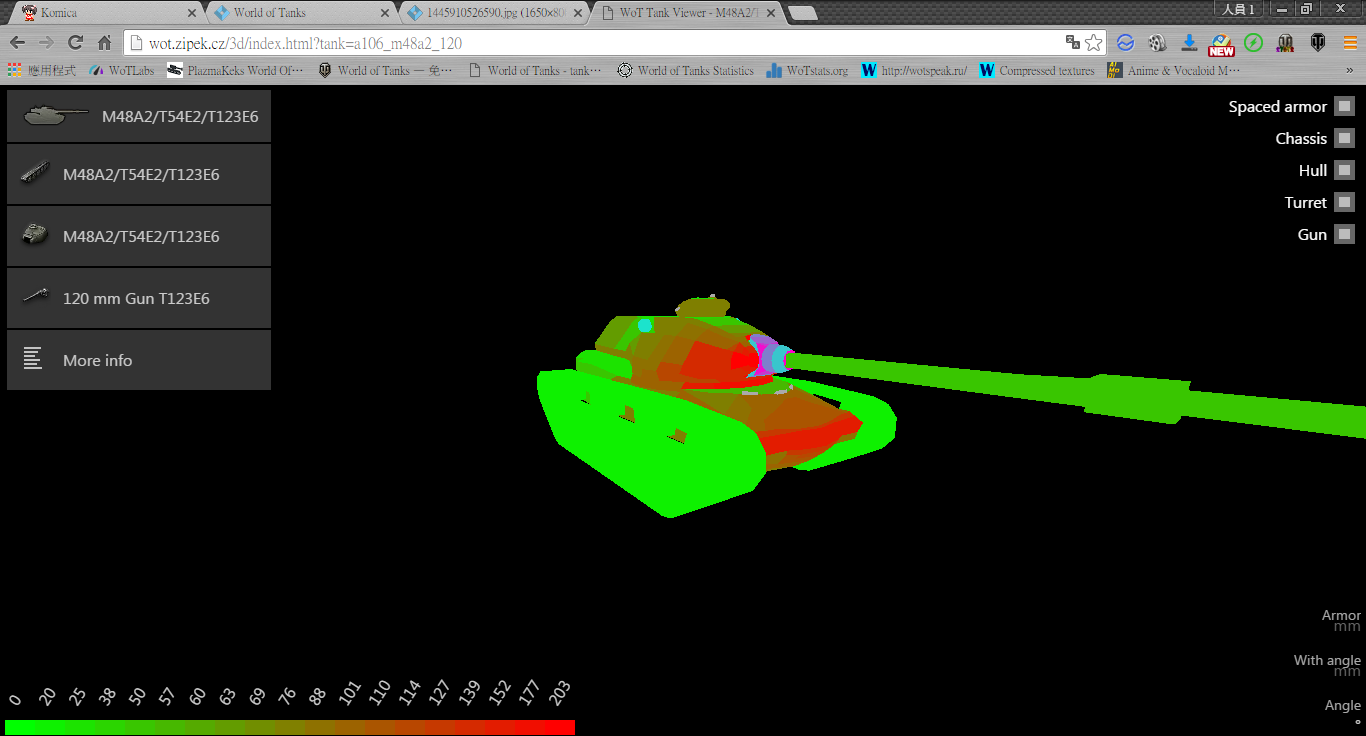This screenshot has height=736, width=1366.
Task: Open Chrome hamburger menu
Action: tap(1350, 43)
